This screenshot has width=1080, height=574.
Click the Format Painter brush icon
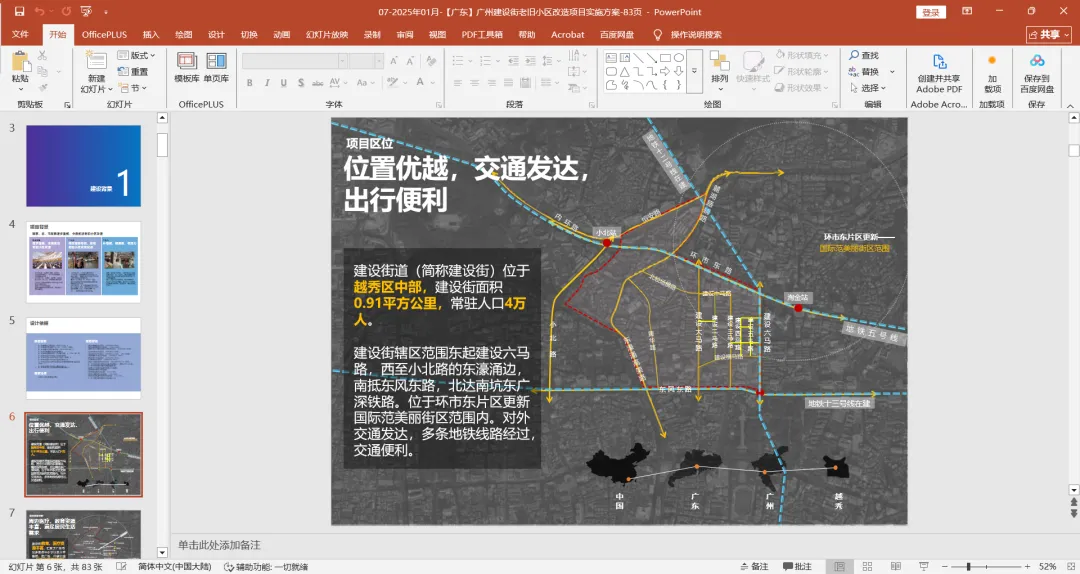click(x=43, y=88)
